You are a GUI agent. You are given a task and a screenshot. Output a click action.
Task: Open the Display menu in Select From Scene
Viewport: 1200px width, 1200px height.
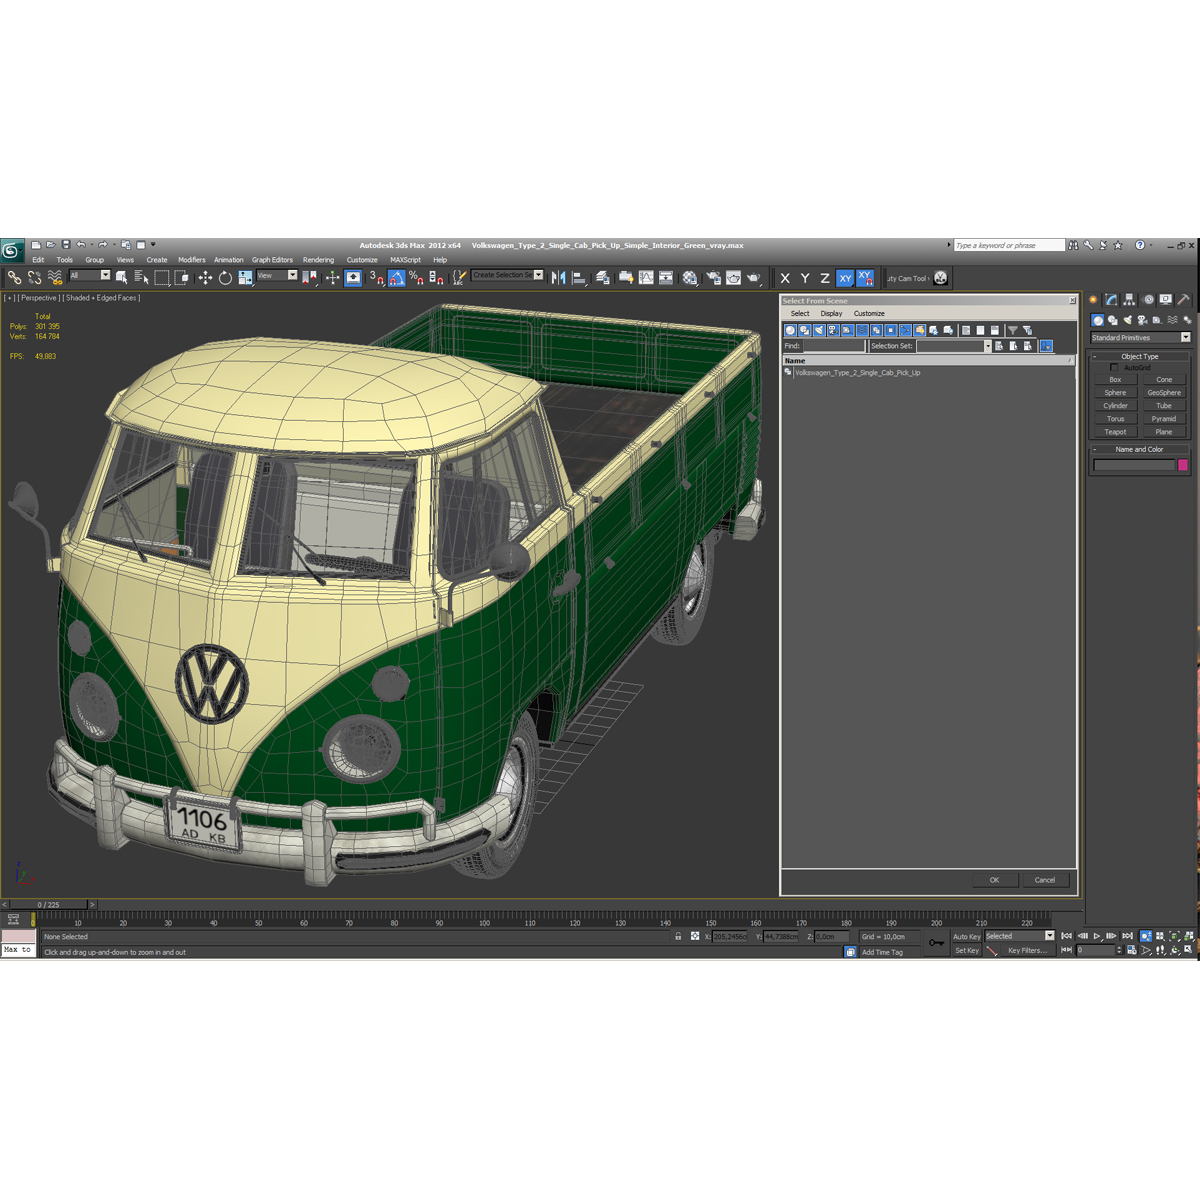[831, 314]
